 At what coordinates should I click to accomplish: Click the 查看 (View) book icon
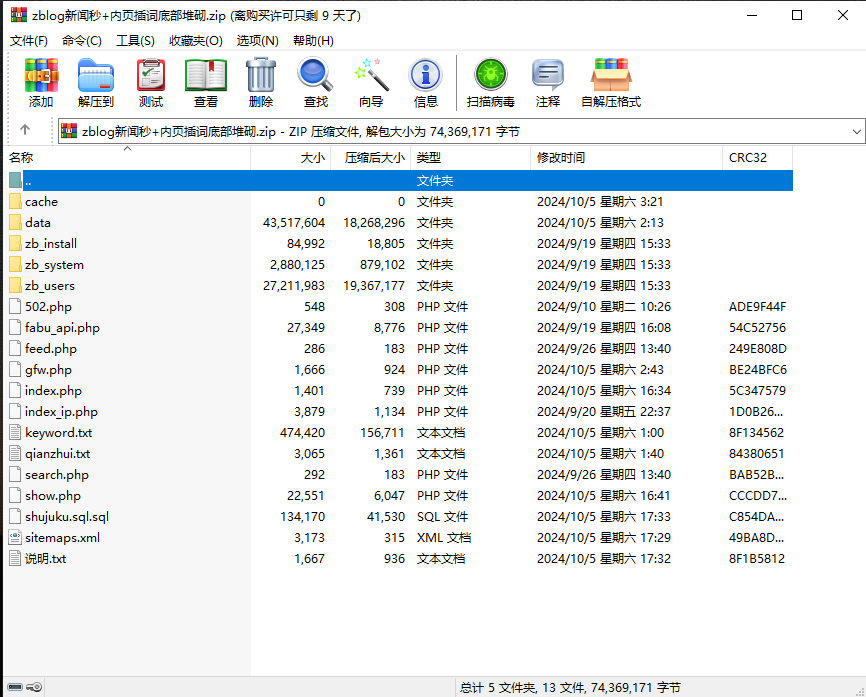205,75
